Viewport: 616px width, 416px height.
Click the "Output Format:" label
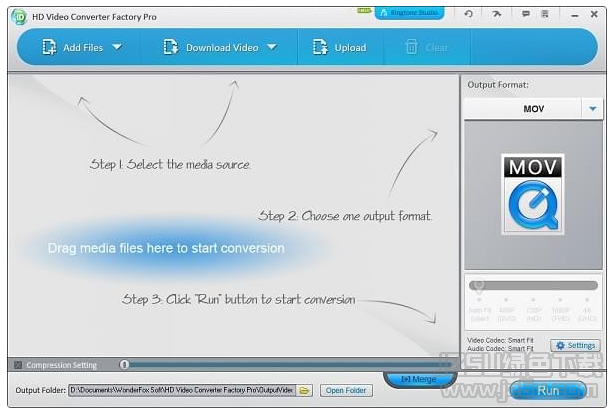[x=498, y=85]
